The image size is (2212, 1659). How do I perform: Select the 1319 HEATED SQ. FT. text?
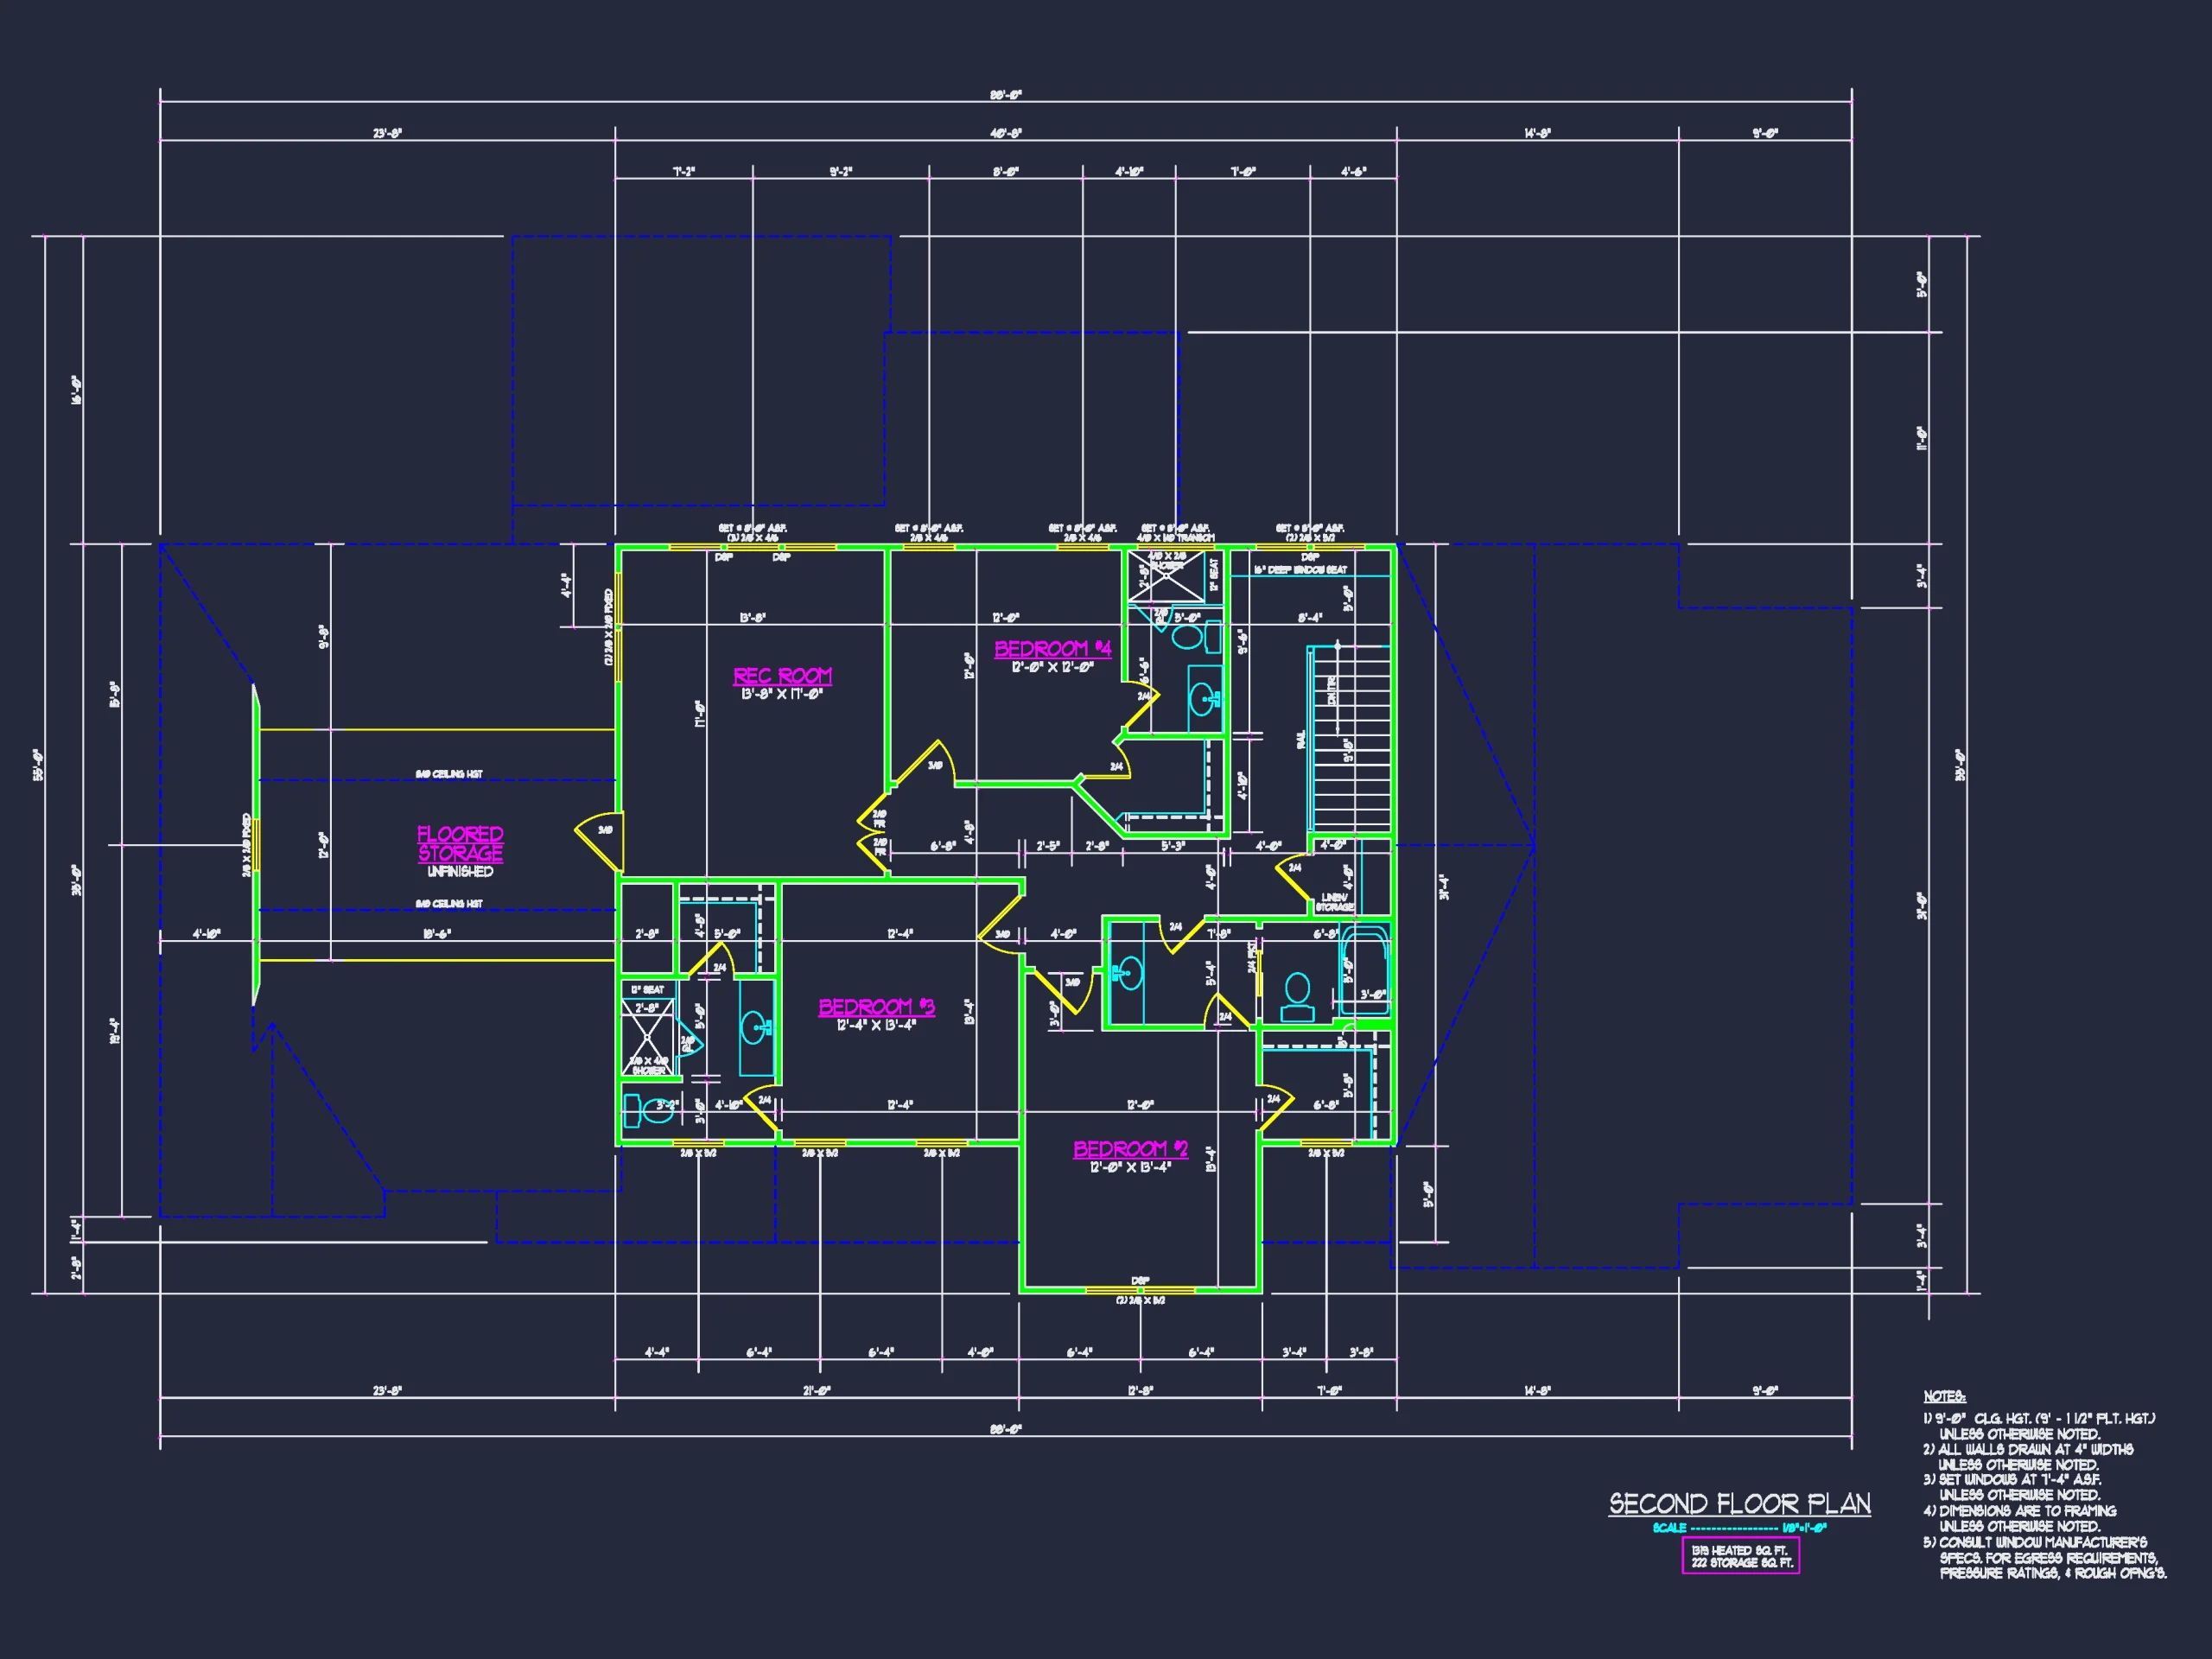click(1739, 1550)
